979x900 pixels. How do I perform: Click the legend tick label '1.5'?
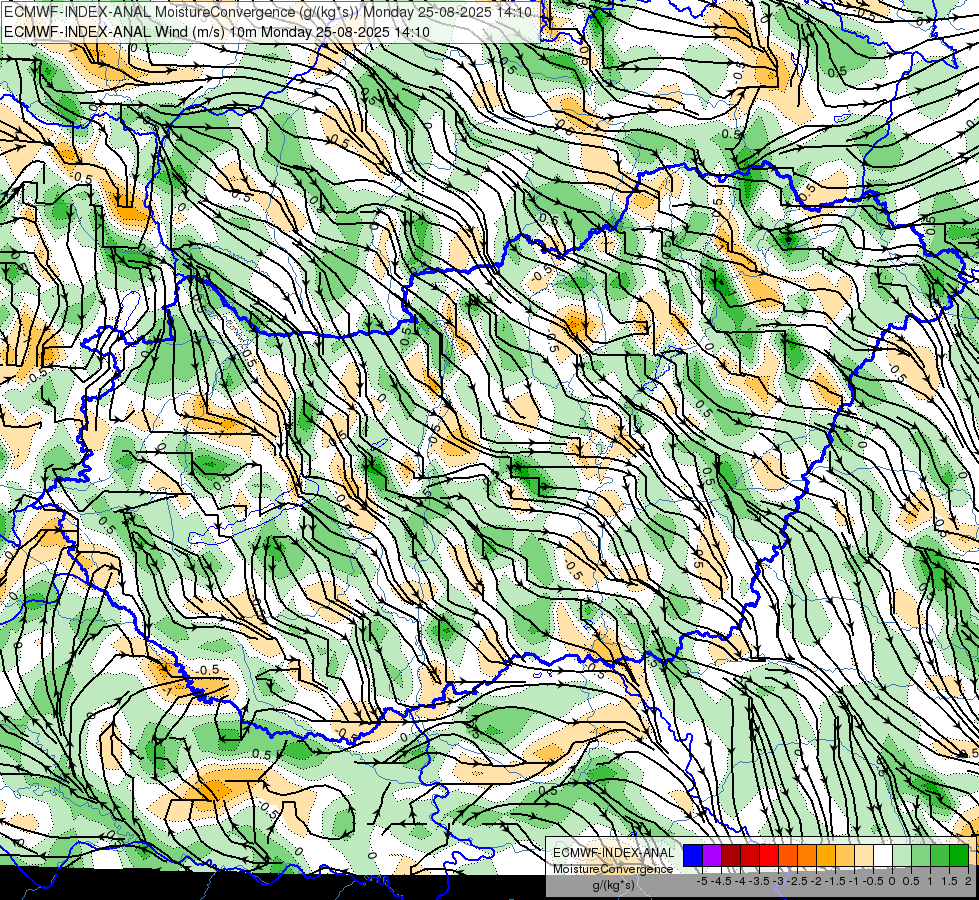[949, 881]
